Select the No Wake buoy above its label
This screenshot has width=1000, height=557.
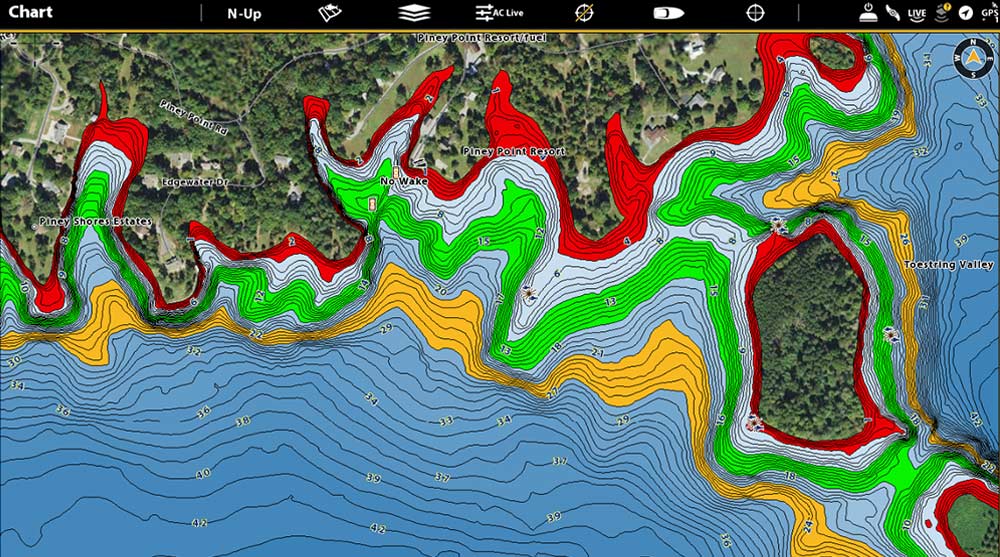click(x=395, y=172)
